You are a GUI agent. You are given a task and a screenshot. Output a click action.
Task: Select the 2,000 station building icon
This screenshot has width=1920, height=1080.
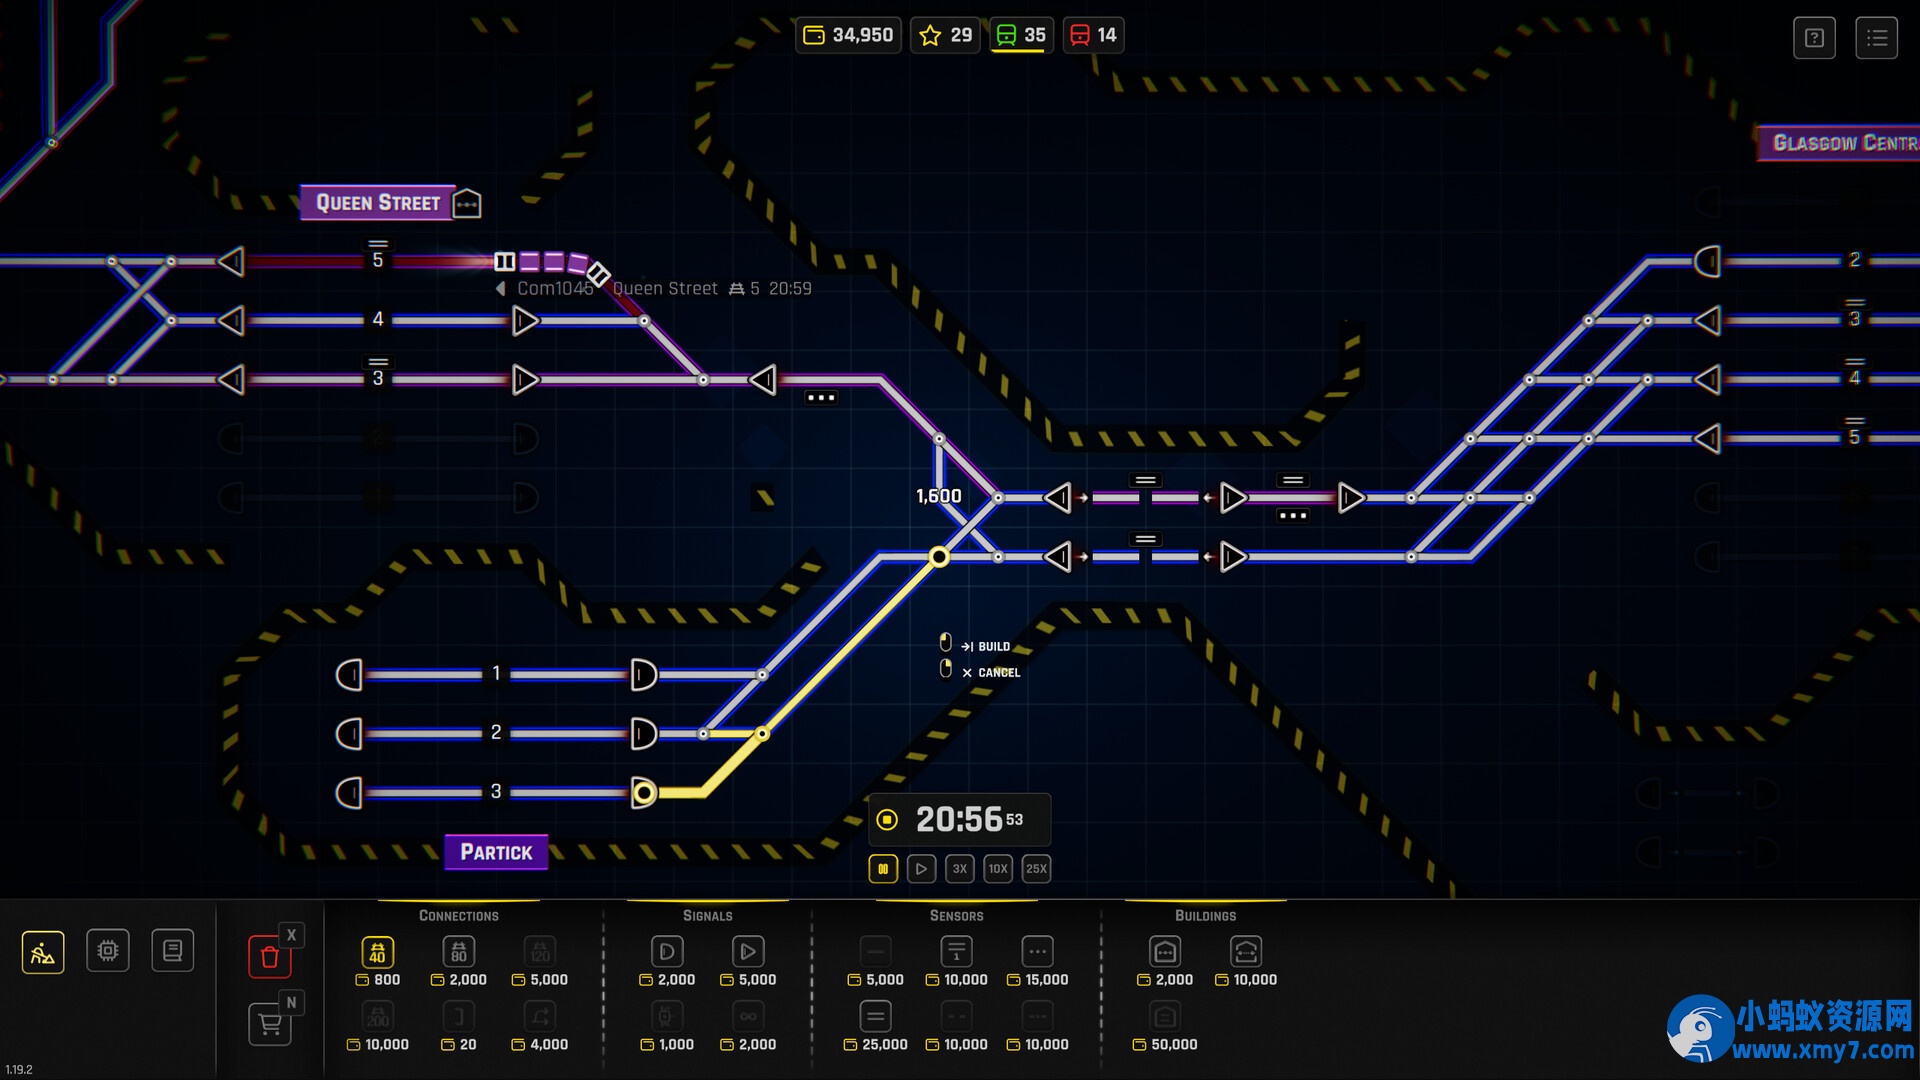tap(1165, 952)
